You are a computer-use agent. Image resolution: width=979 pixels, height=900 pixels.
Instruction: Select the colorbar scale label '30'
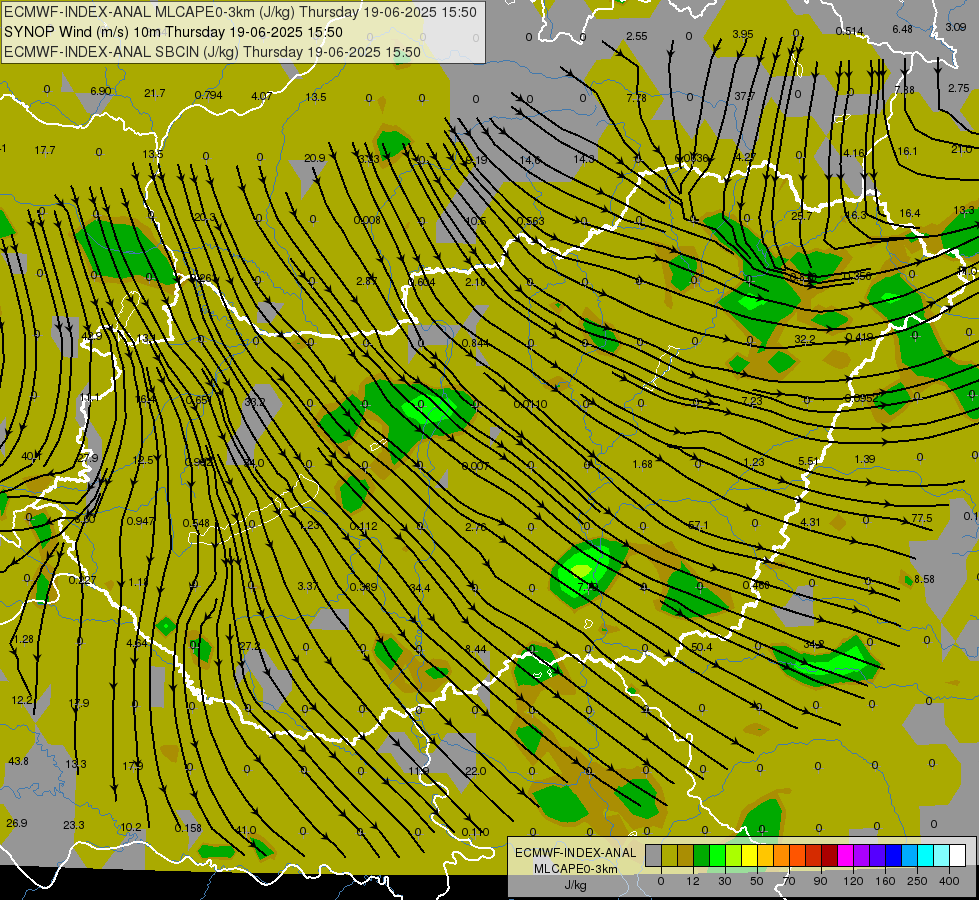point(724,881)
